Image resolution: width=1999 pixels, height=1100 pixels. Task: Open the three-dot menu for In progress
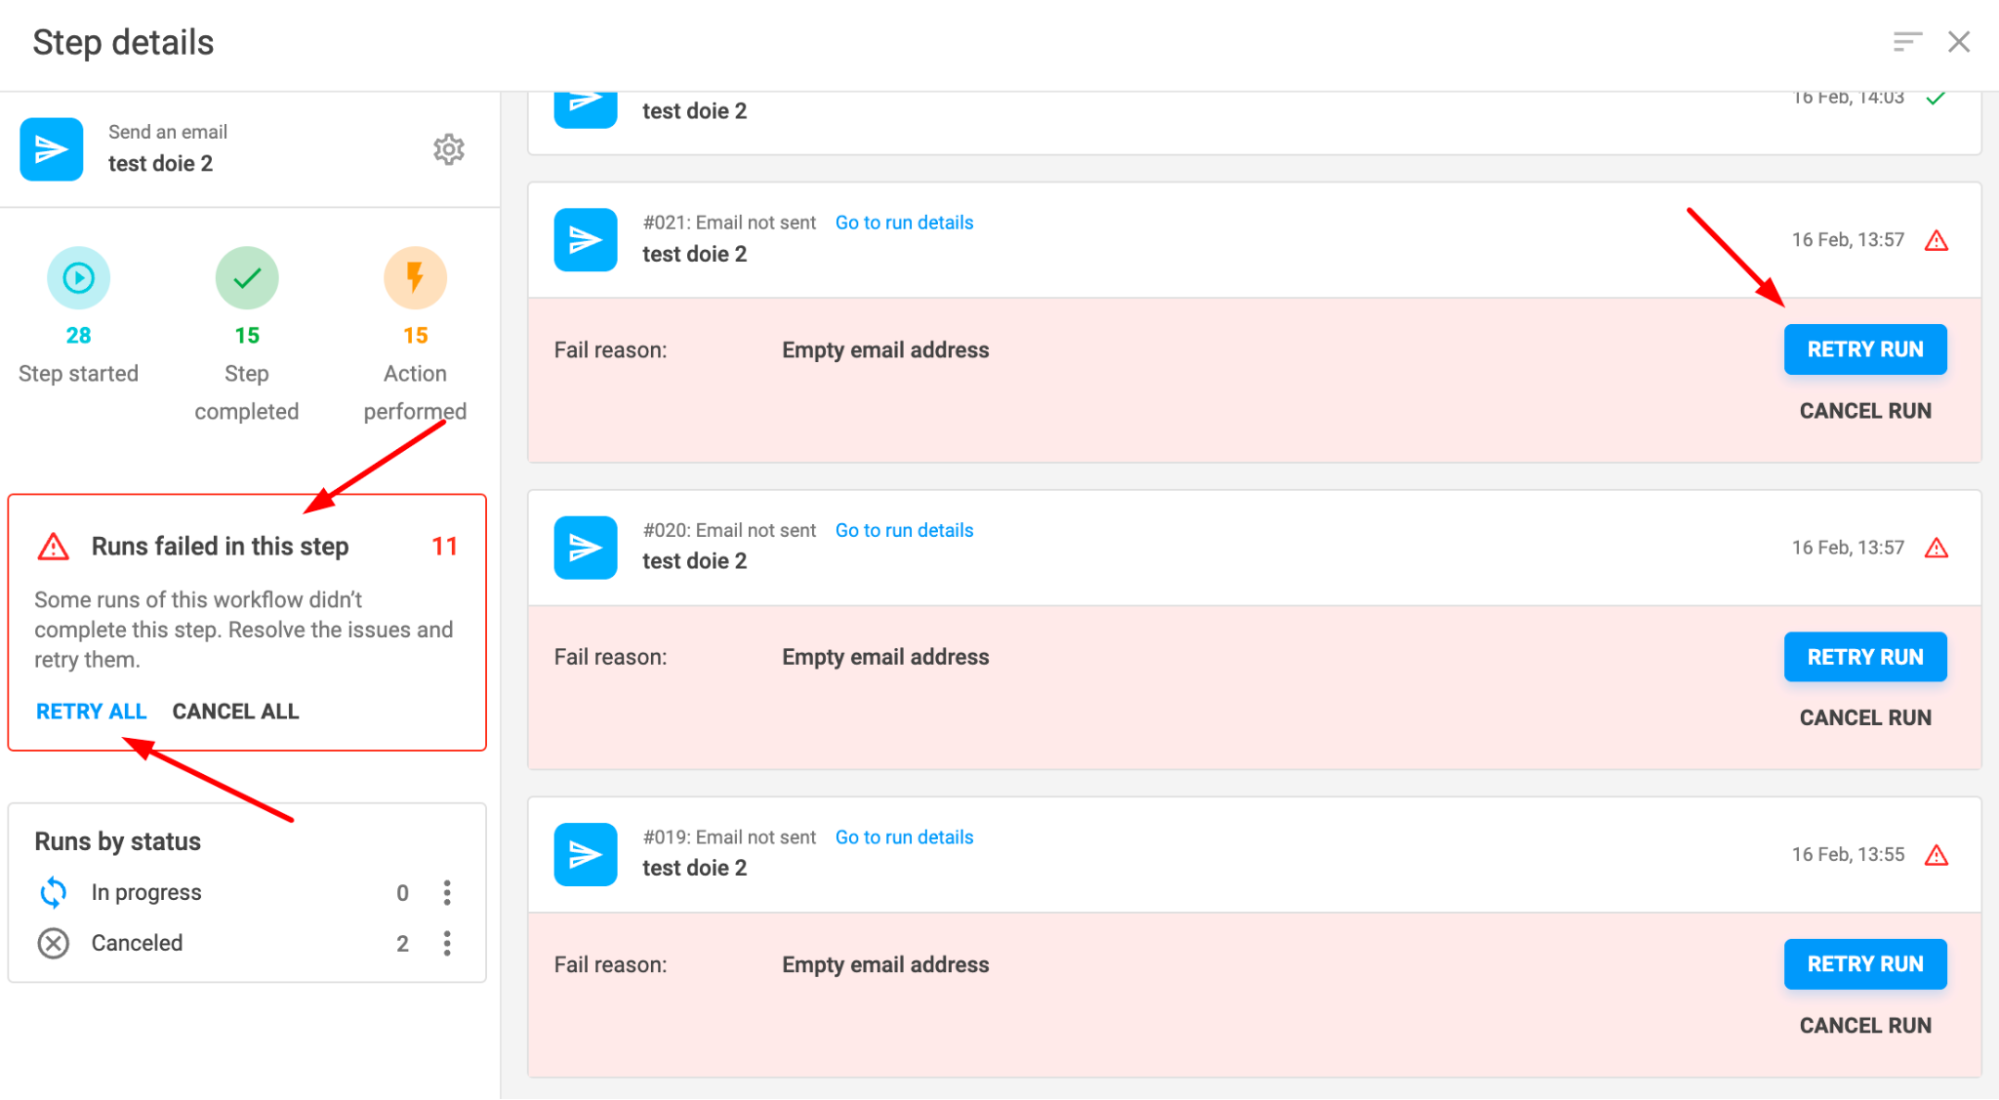447,892
